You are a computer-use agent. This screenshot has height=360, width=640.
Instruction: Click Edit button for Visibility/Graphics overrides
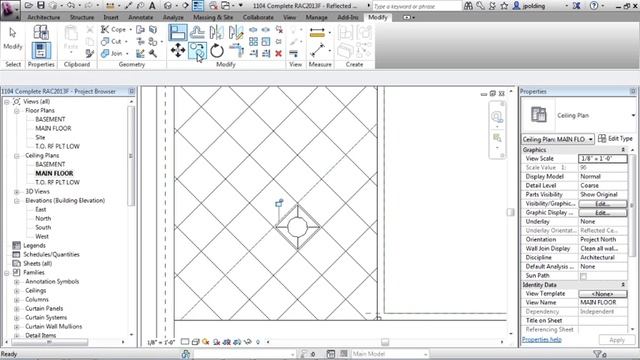point(602,204)
